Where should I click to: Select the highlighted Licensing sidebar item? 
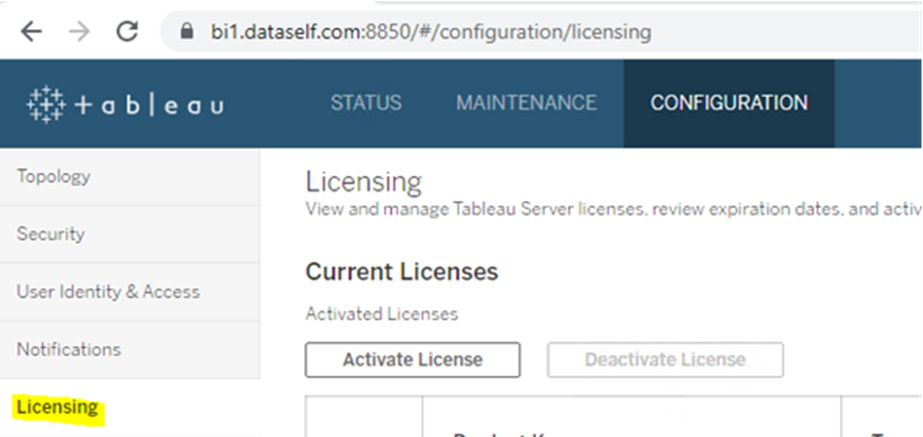[58, 407]
